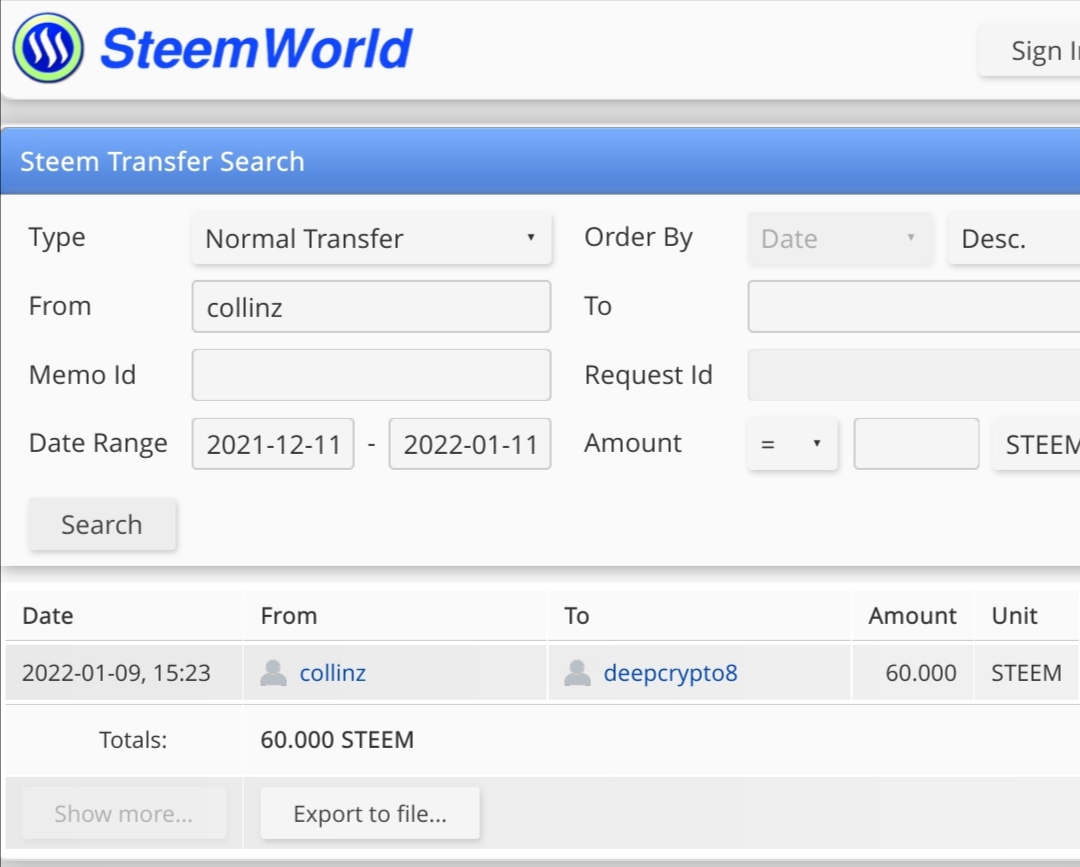
Task: Click the avatar icon beside deepcrypto8
Action: (x=577, y=673)
